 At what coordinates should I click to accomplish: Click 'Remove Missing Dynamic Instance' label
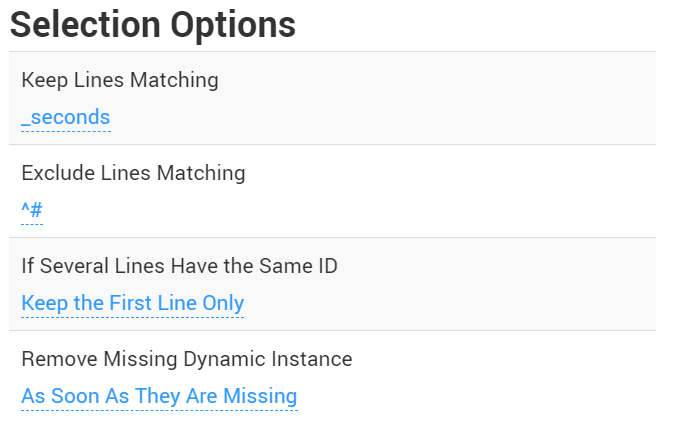click(x=186, y=358)
